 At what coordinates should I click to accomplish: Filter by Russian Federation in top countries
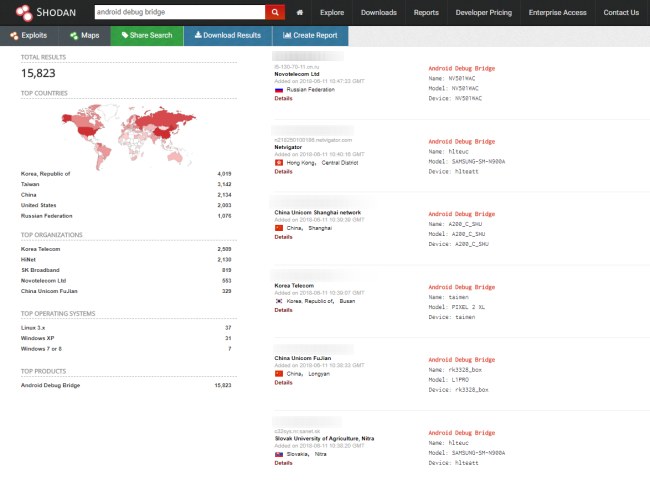pos(46,216)
